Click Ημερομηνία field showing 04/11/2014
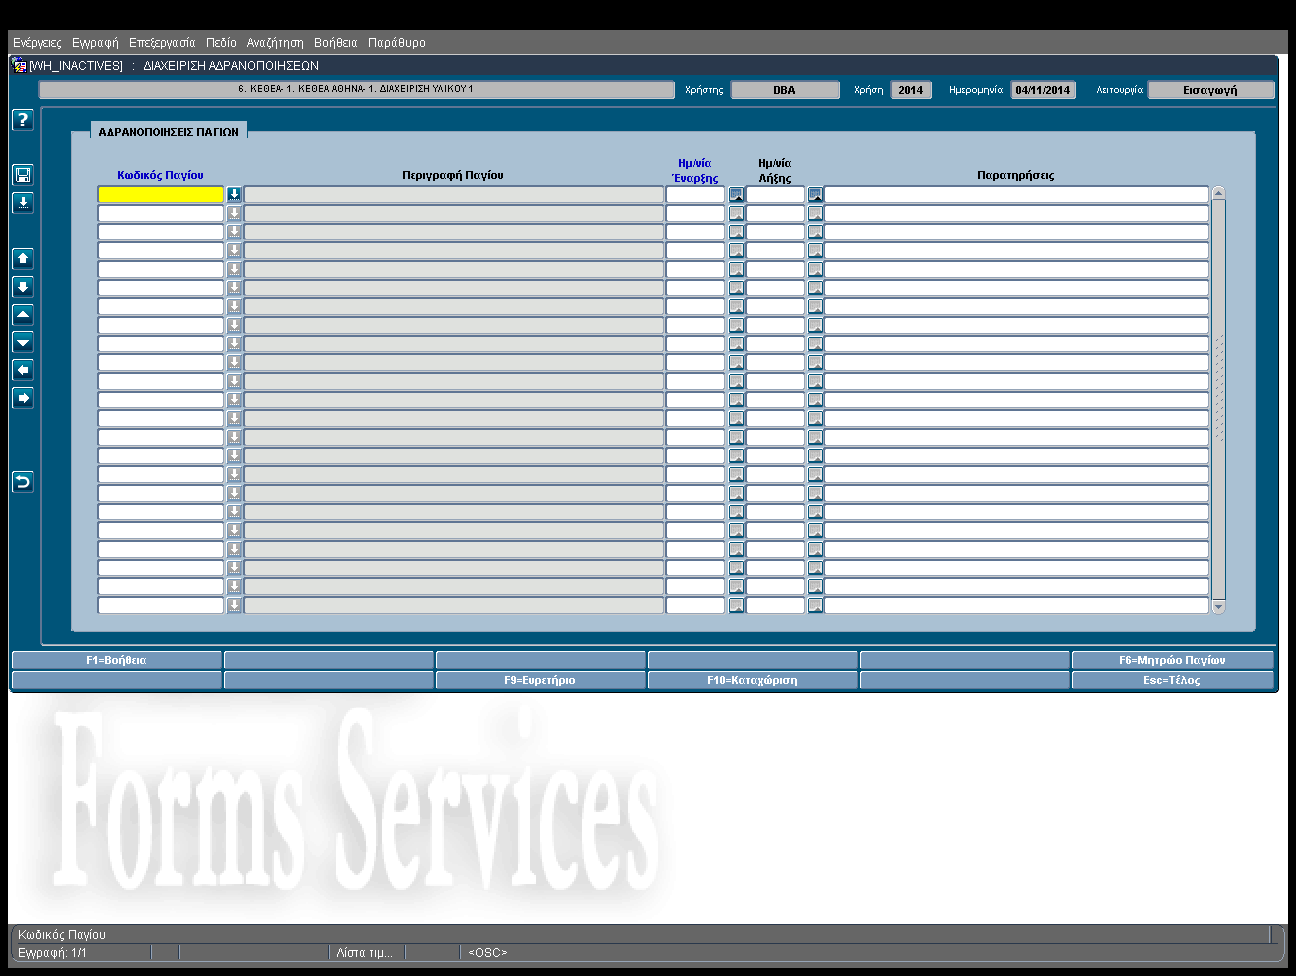 pos(1043,90)
